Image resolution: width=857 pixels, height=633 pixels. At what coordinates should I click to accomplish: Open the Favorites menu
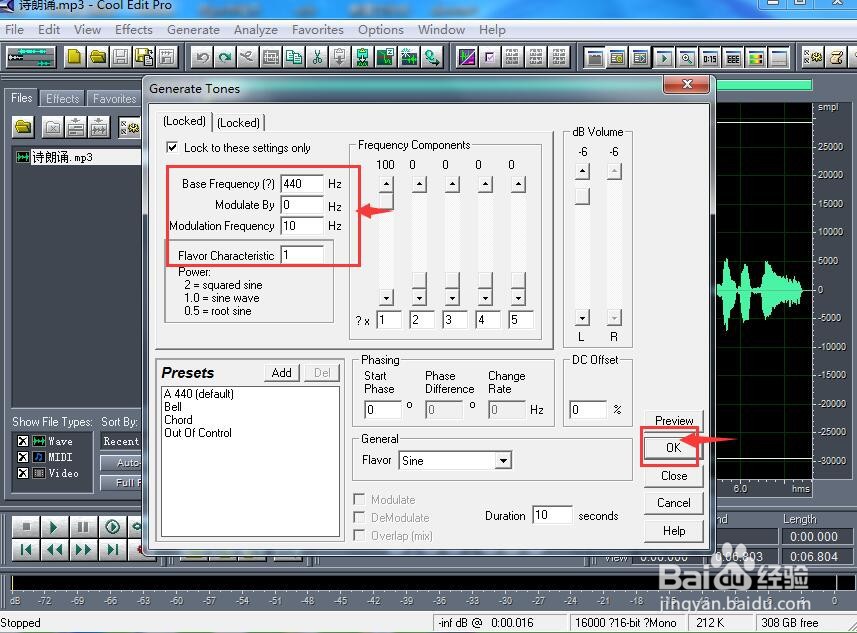(x=318, y=30)
